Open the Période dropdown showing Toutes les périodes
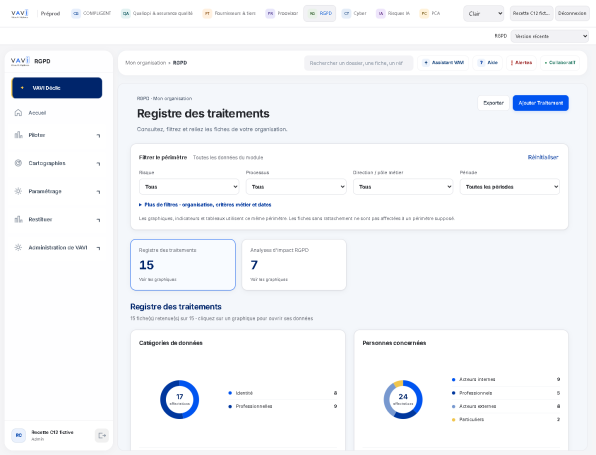 coord(510,187)
